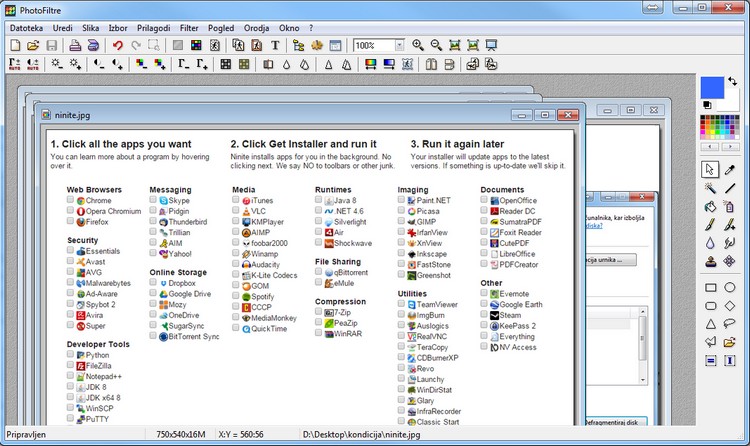This screenshot has width=750, height=446.
Task: Select the paint bucket fill tool
Action: [710, 207]
